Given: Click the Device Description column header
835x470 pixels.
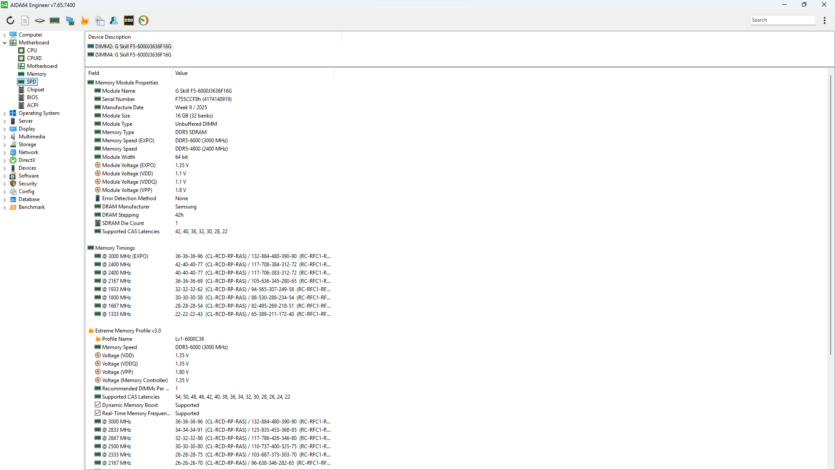Looking at the screenshot, I should (213, 37).
